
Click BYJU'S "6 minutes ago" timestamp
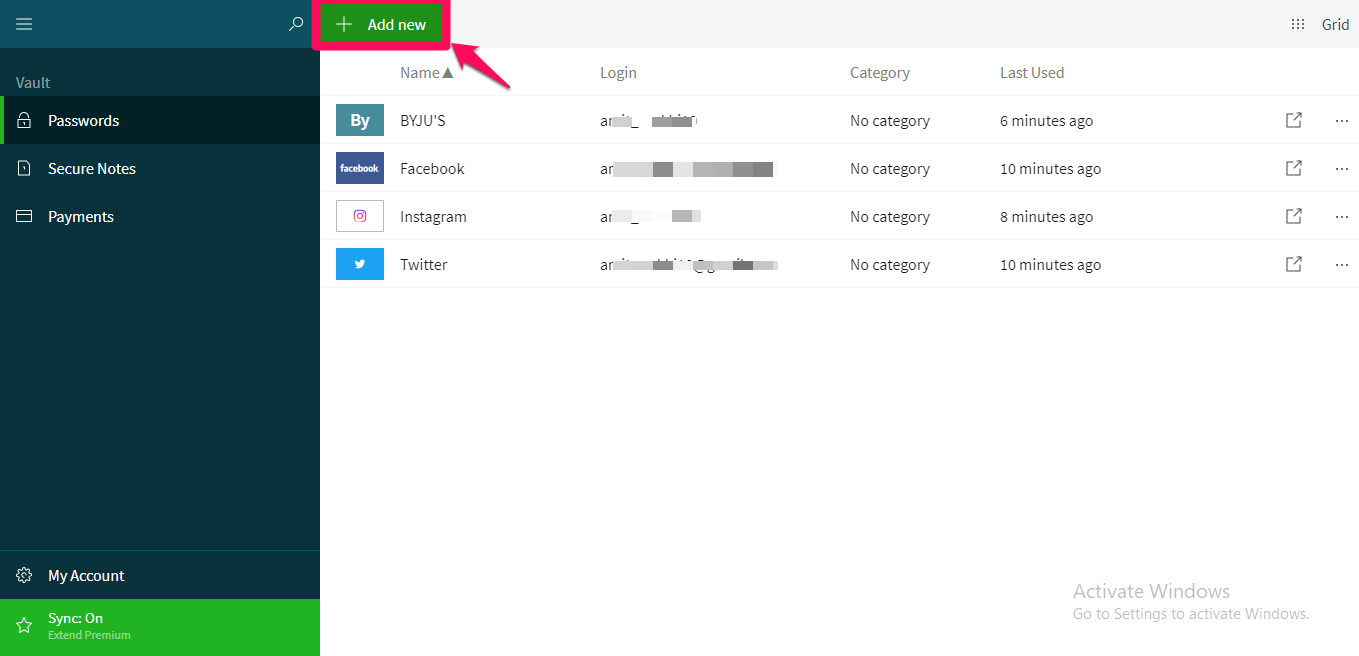[1046, 120]
